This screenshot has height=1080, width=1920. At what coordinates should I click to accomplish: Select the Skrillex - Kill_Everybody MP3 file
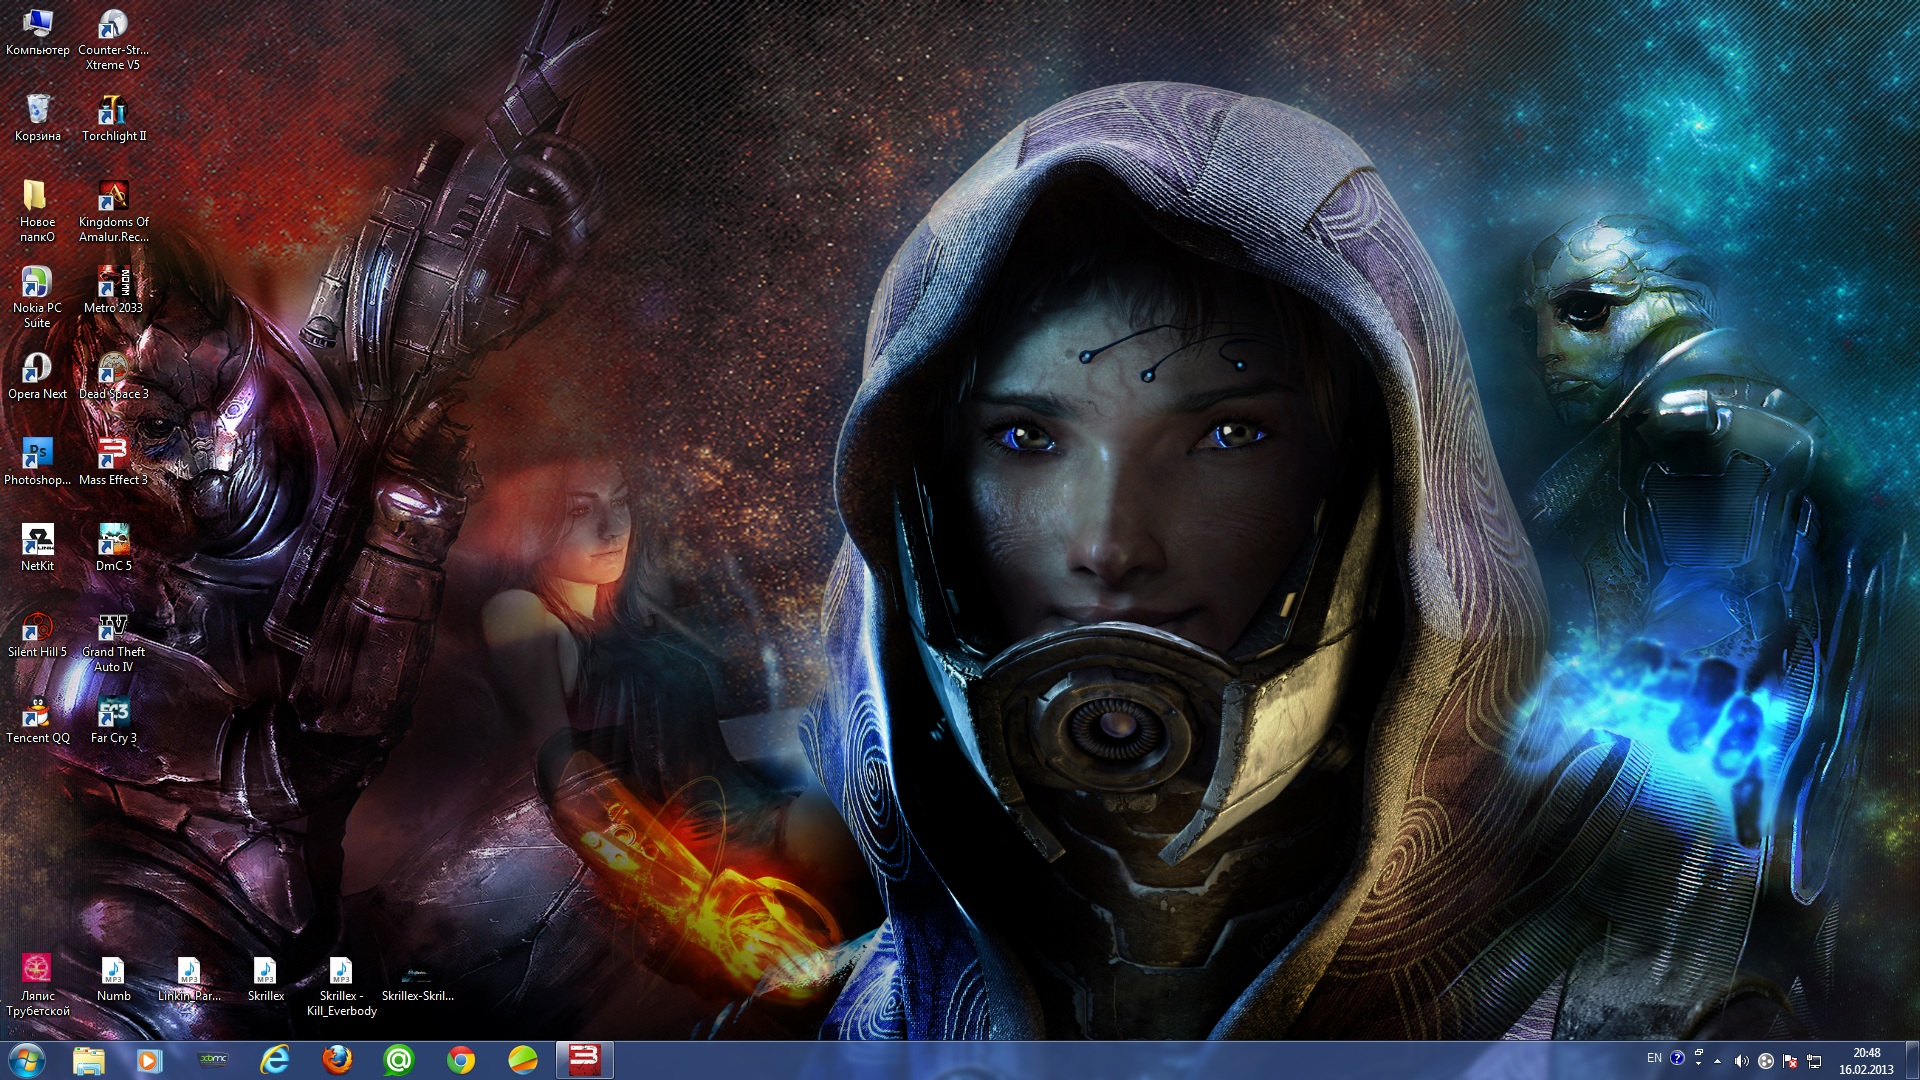click(341, 971)
